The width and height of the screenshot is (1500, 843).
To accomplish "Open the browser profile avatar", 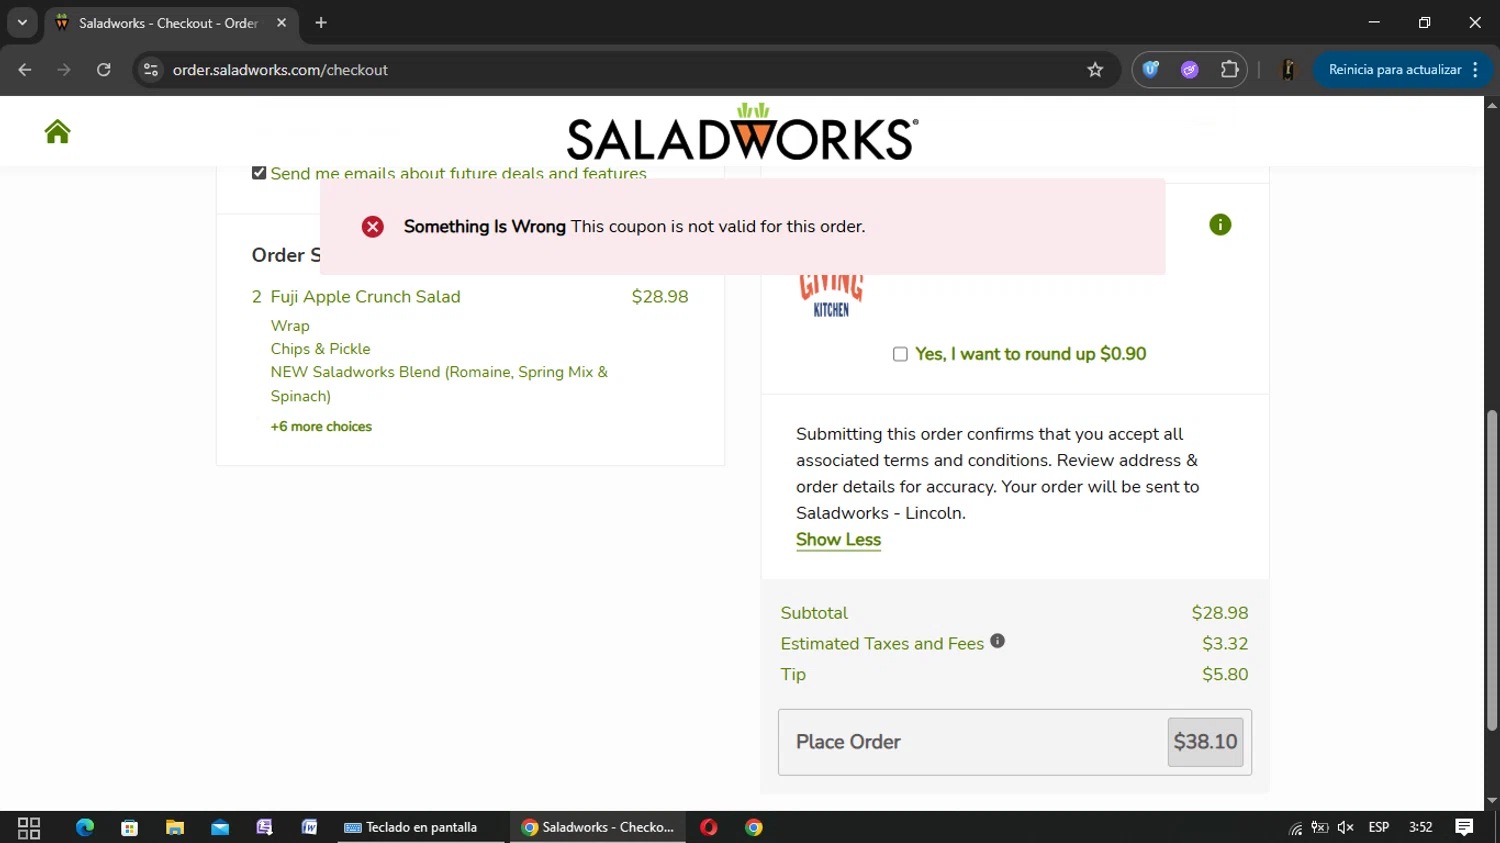I will click(1288, 70).
